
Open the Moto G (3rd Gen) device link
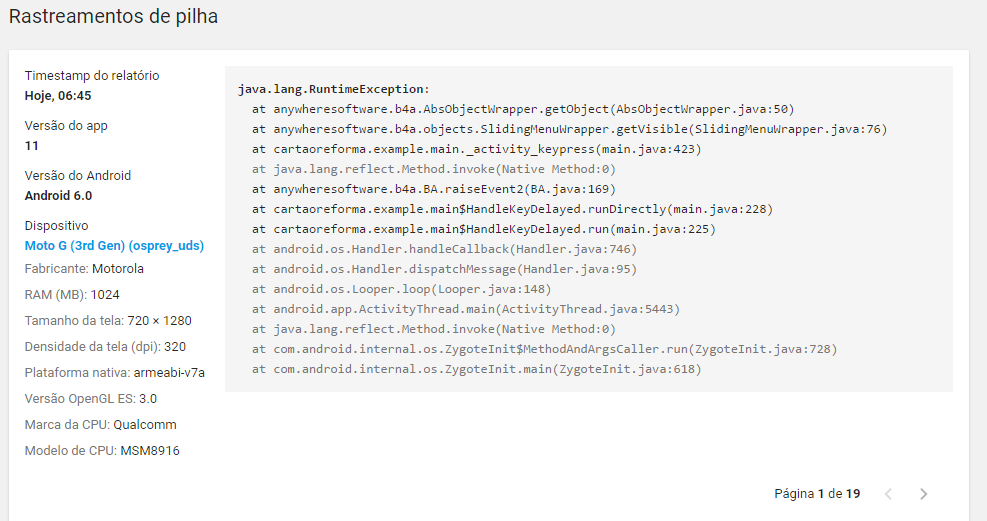point(114,246)
